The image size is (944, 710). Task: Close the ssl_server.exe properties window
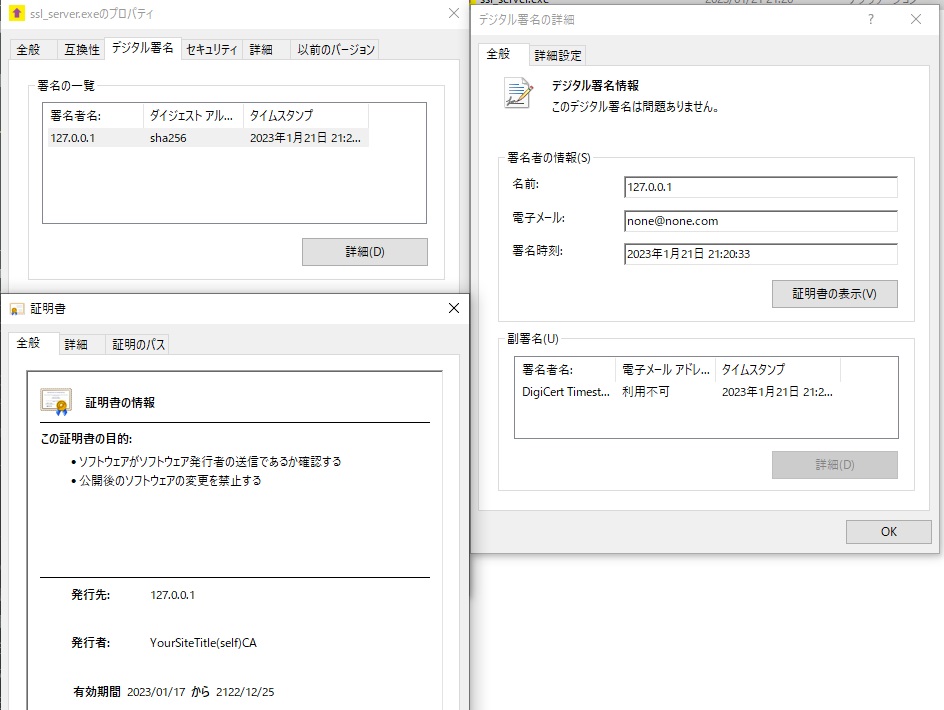(454, 13)
